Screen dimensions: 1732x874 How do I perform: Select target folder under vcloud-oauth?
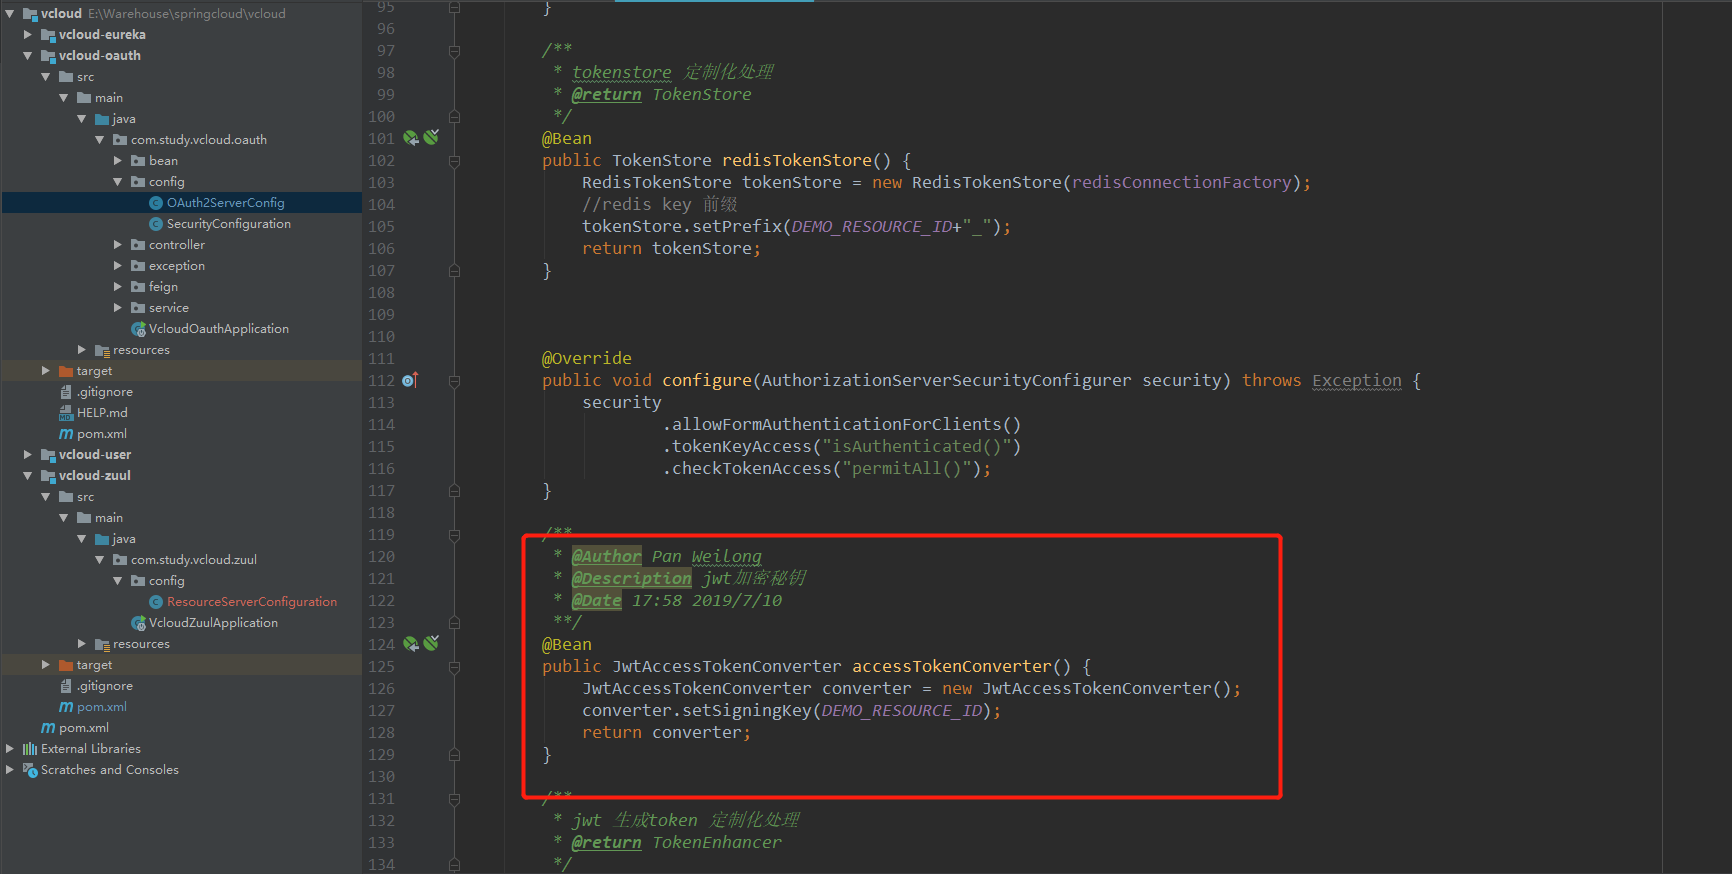(94, 371)
